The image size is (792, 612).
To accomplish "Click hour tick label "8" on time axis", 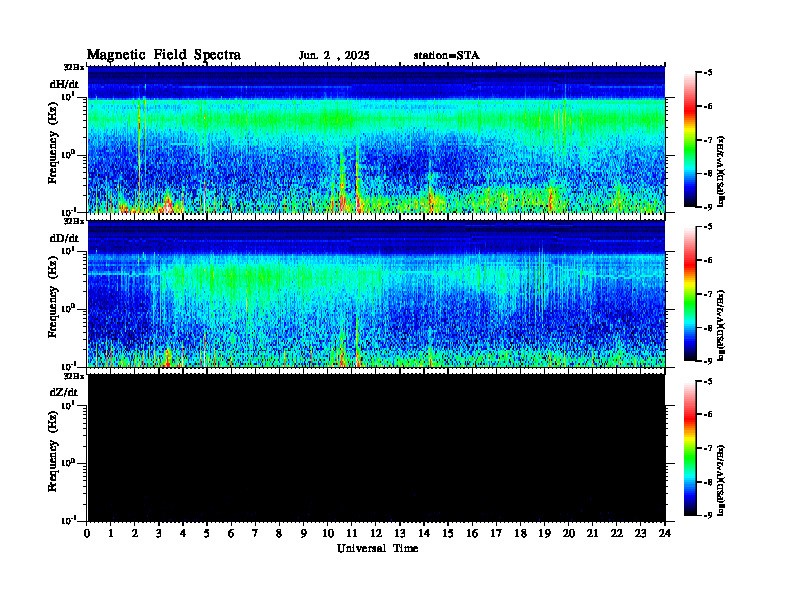I will pyautogui.click(x=279, y=534).
